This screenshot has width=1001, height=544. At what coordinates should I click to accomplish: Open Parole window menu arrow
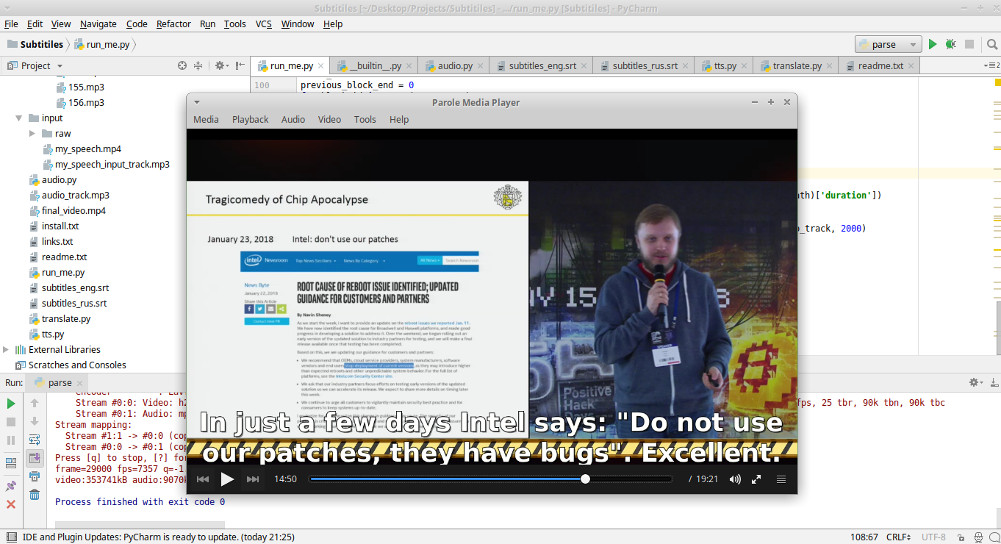(197, 102)
